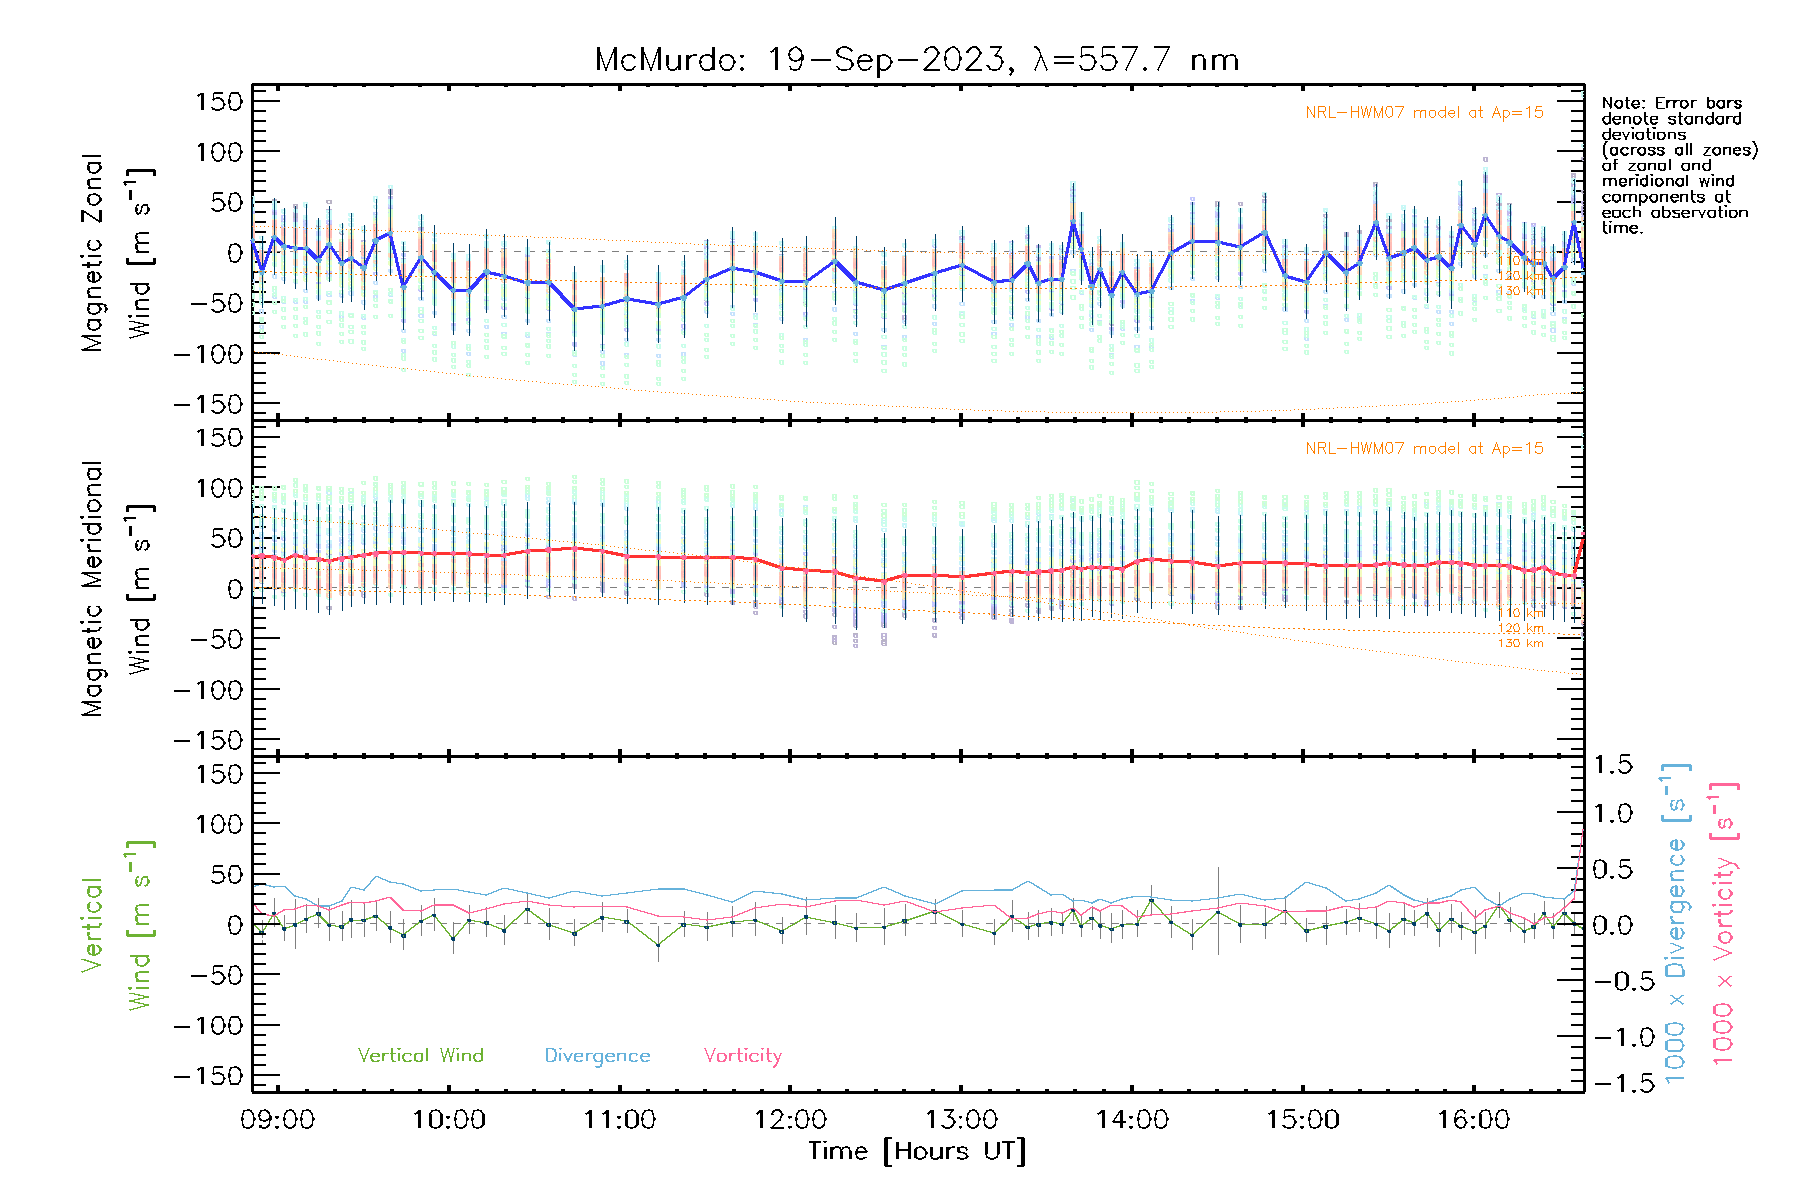Click the 1000 × Divergence right axis label
1800x1200 pixels.
click(1677, 924)
